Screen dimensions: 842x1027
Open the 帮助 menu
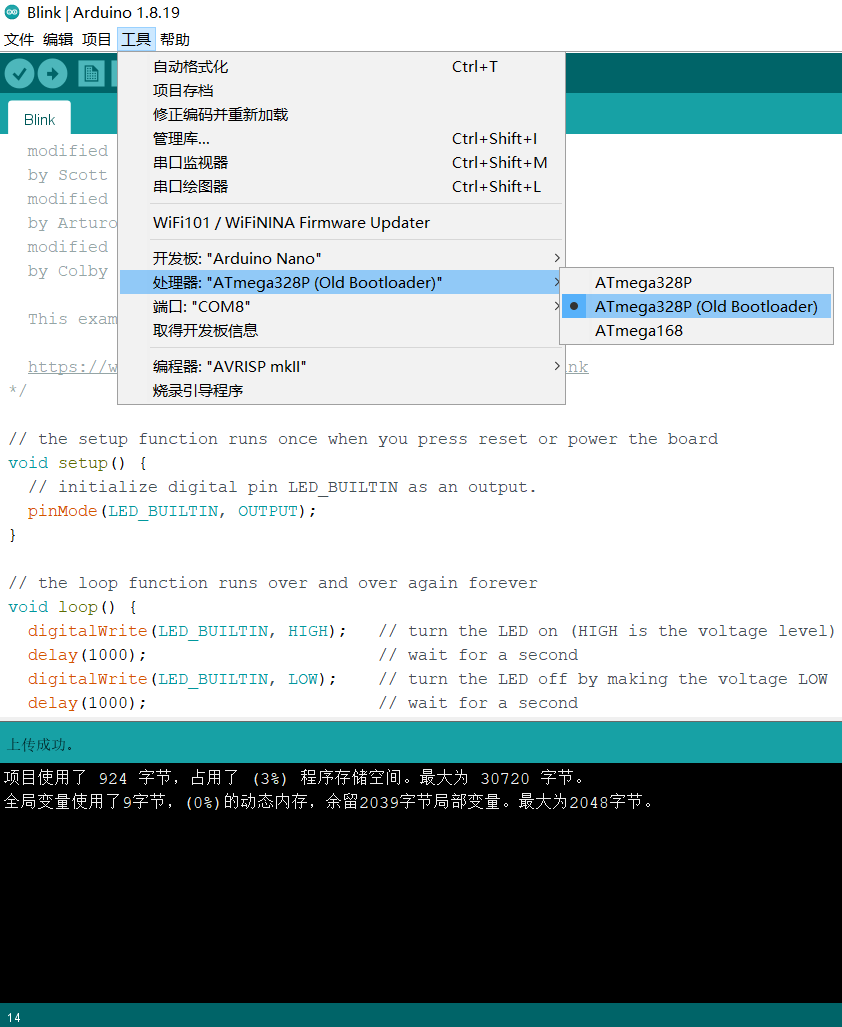(x=175, y=40)
